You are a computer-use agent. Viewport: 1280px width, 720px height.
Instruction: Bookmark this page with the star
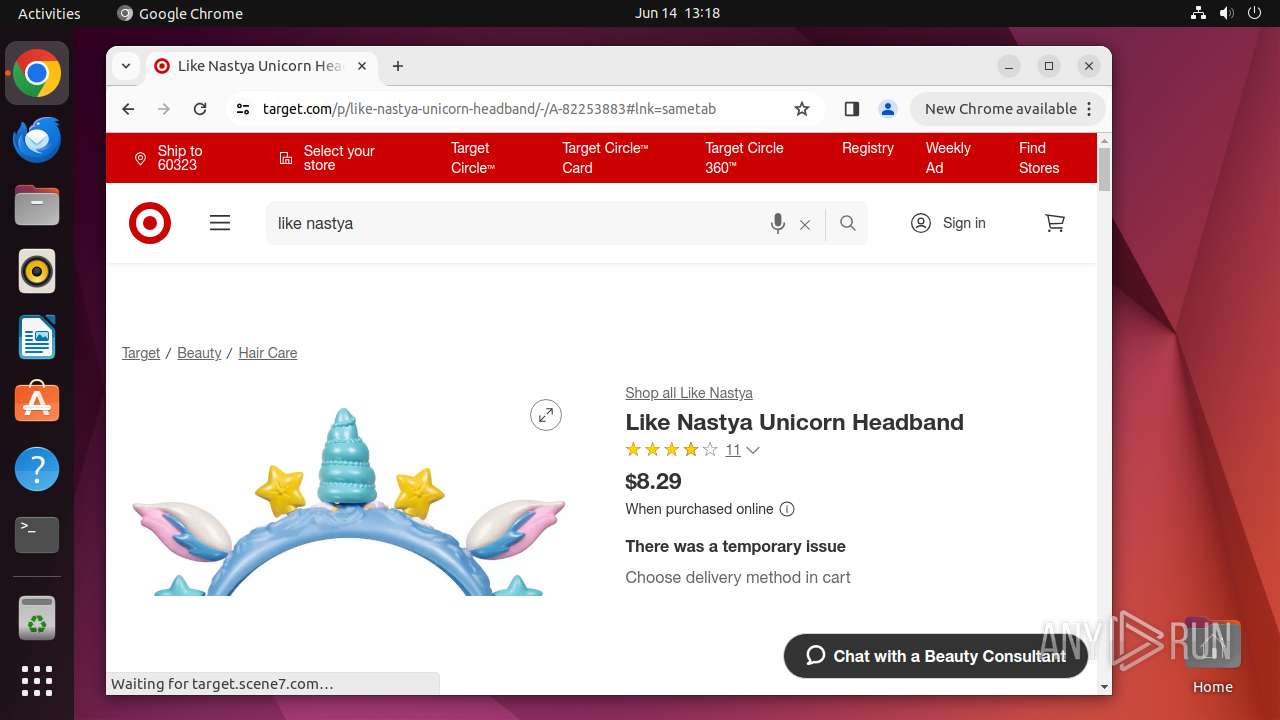[x=802, y=109]
